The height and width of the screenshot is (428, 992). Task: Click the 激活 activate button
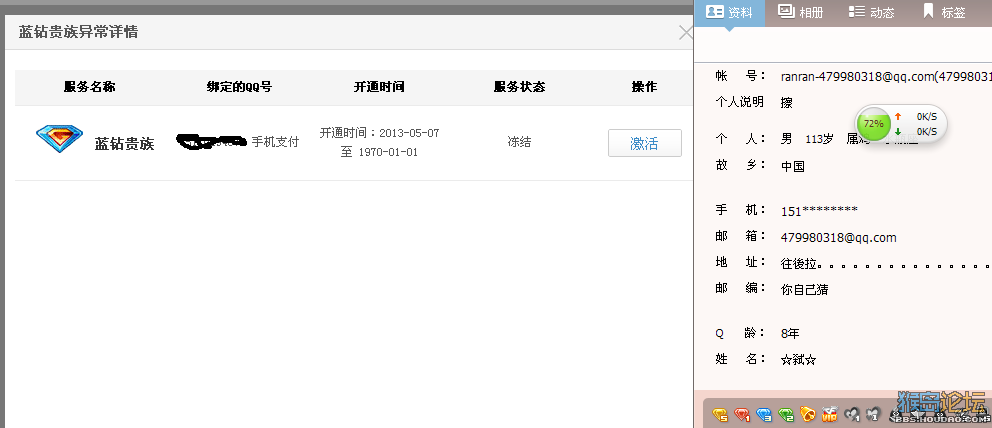click(645, 143)
